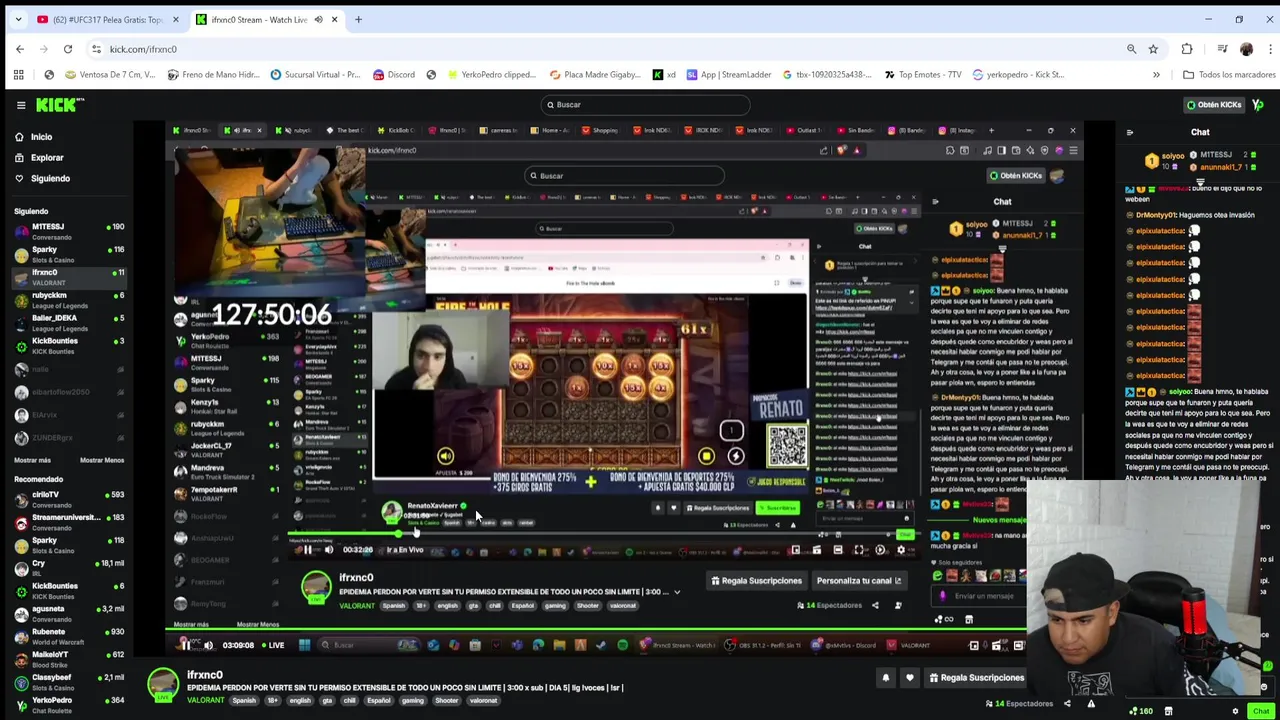1280x720 pixels.
Task: Pause the live stream player
Action: click(186, 645)
